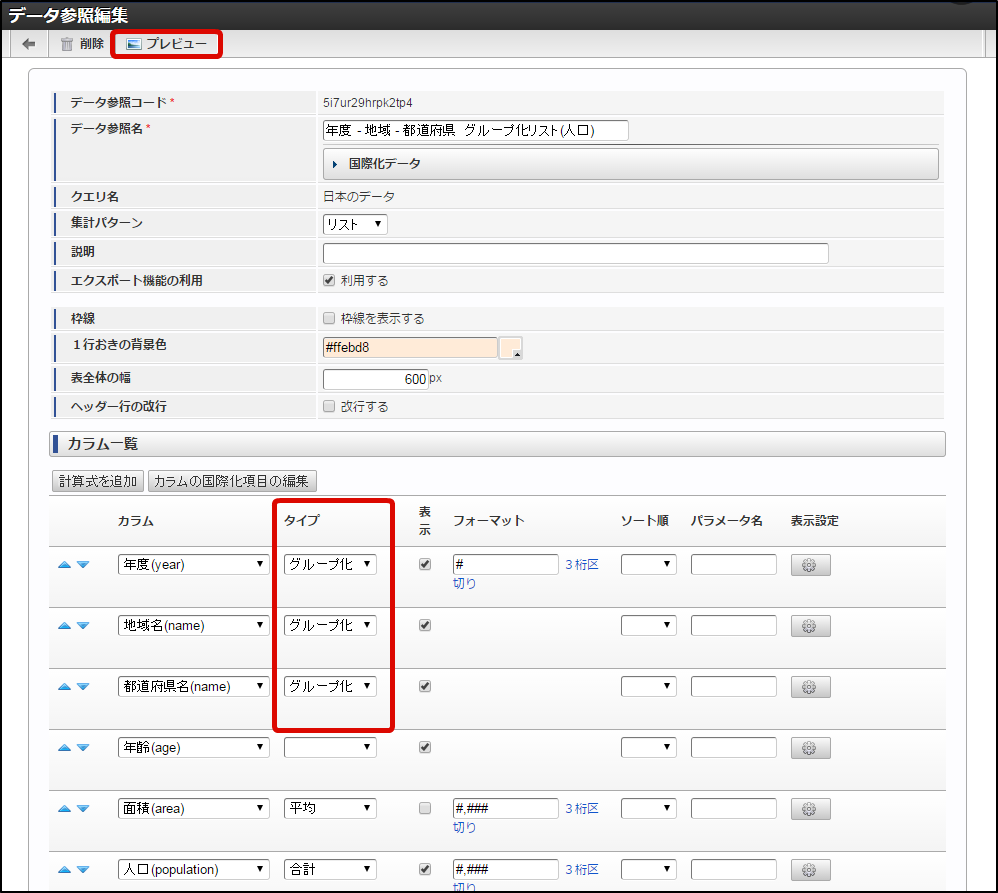Open display settings gear for 年度 row

pos(810,565)
